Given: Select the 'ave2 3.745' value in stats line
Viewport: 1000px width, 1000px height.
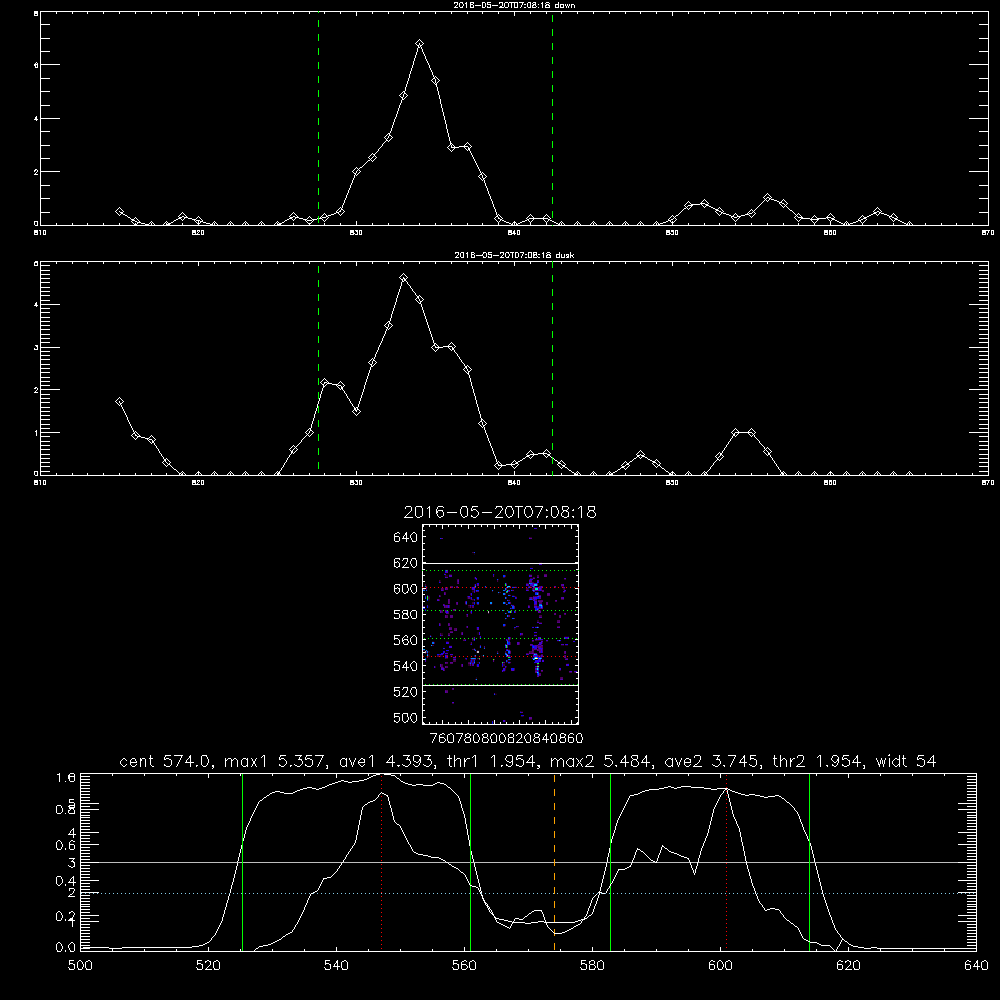Looking at the screenshot, I should coord(711,761).
